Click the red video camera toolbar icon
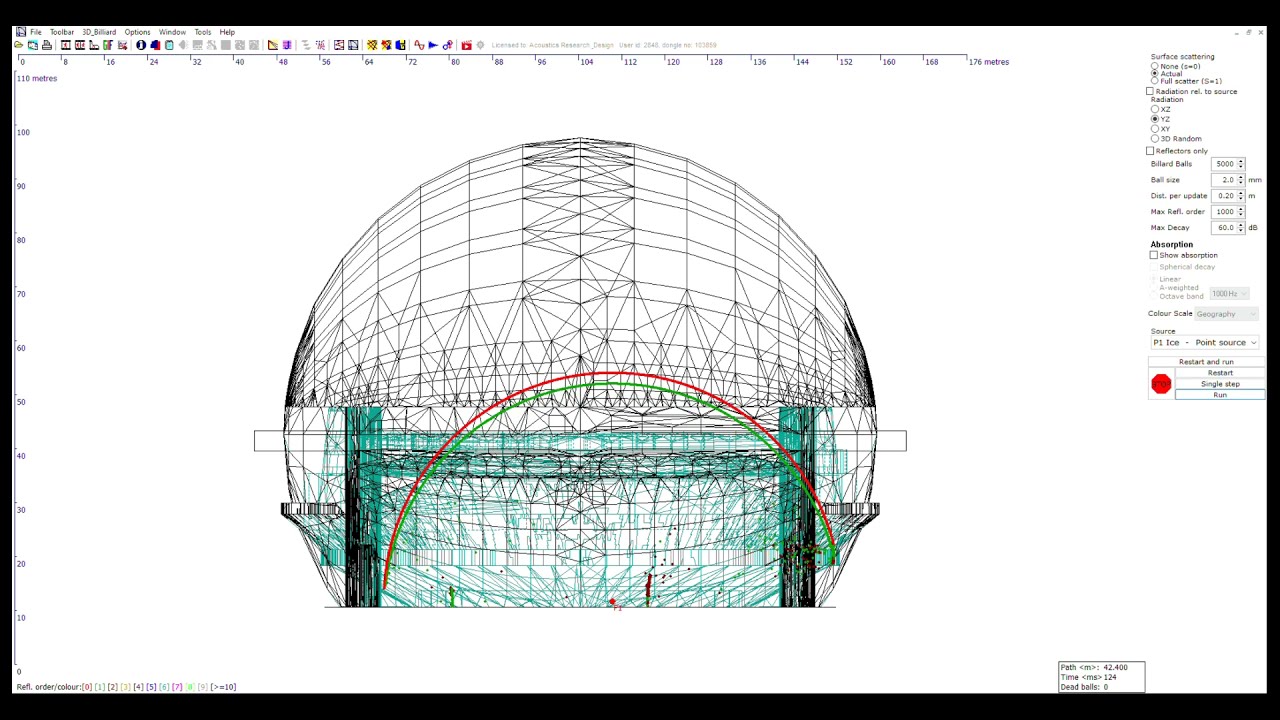This screenshot has height=720, width=1280. (x=466, y=45)
